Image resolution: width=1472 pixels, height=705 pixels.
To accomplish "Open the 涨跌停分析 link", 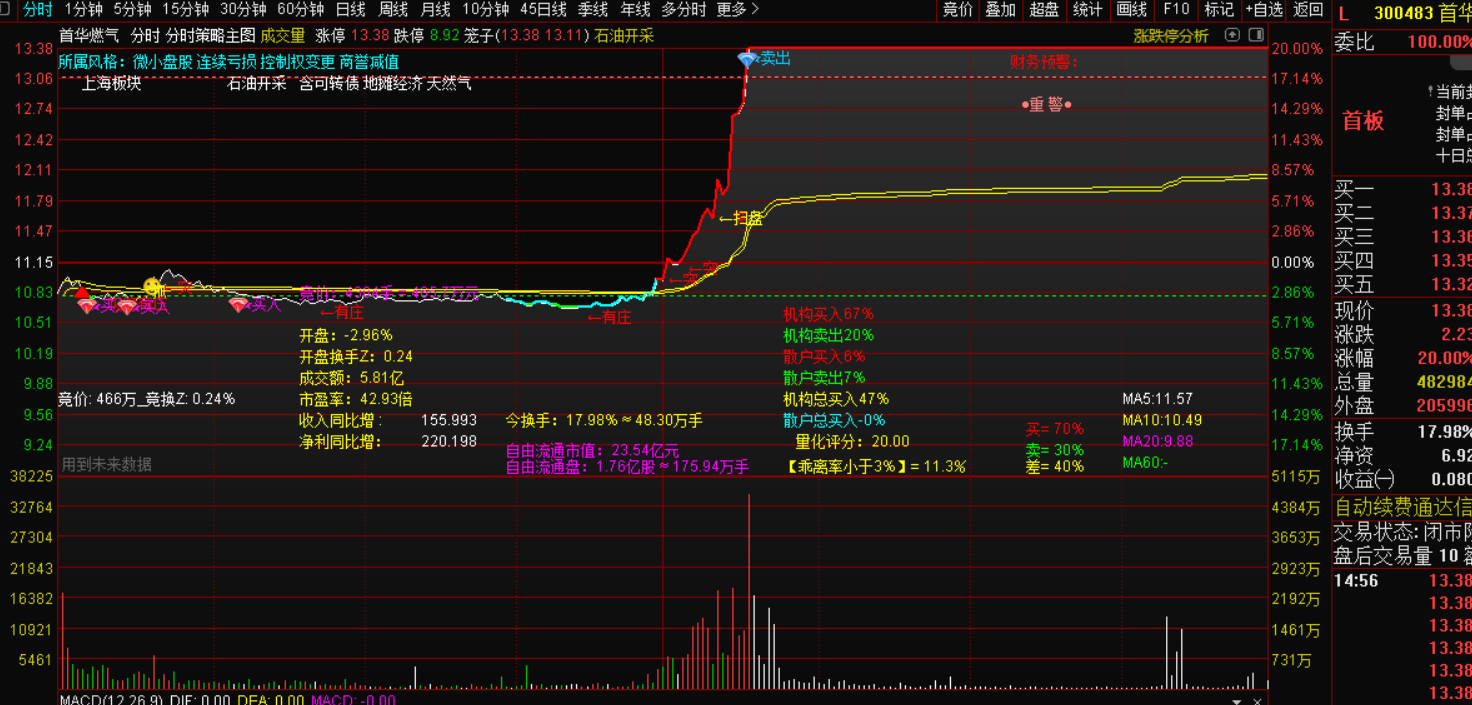I will pos(1170,36).
